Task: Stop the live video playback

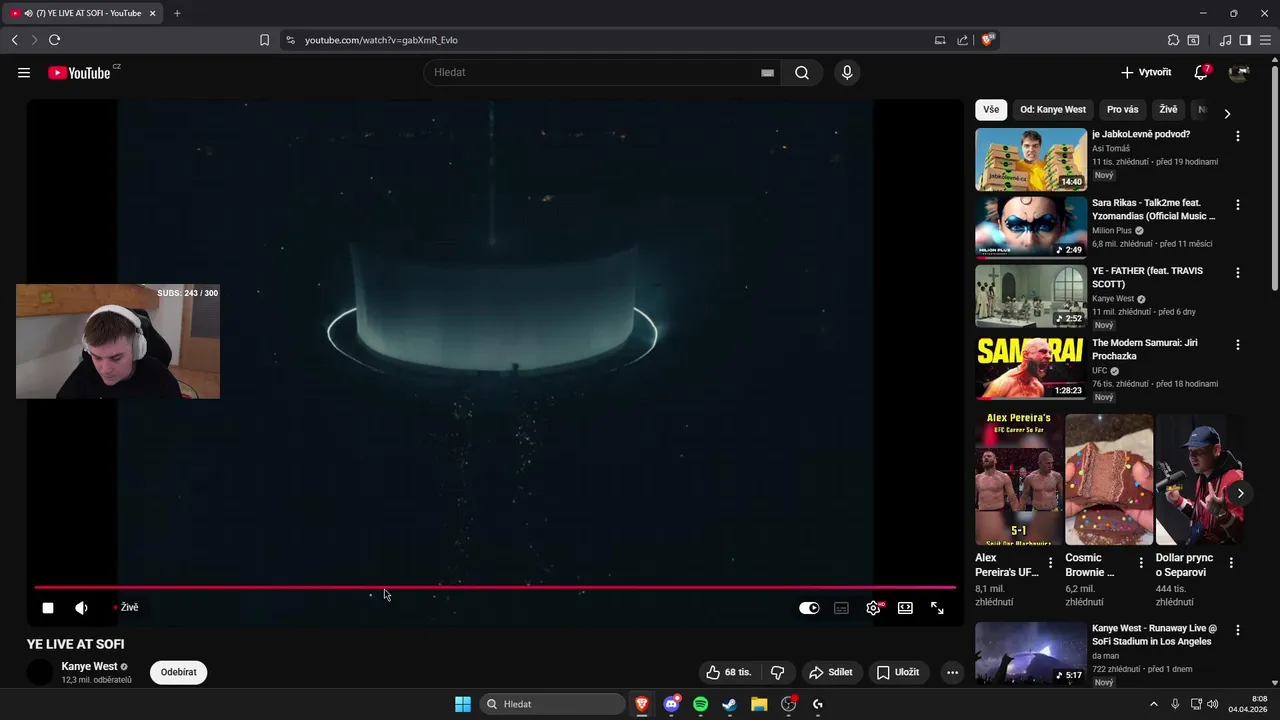Action: (48, 608)
